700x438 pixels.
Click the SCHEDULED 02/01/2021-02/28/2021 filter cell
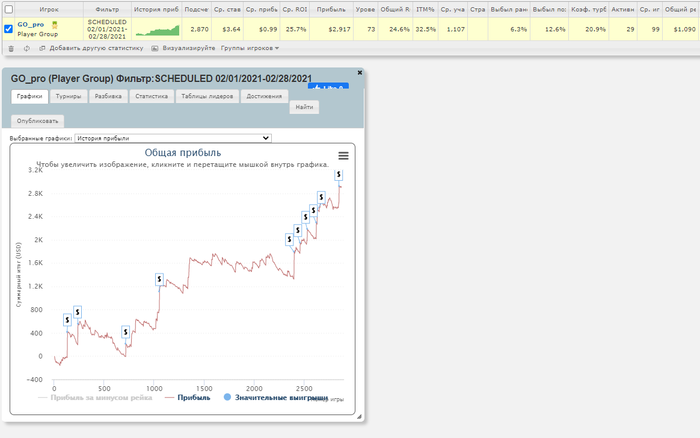coord(107,29)
